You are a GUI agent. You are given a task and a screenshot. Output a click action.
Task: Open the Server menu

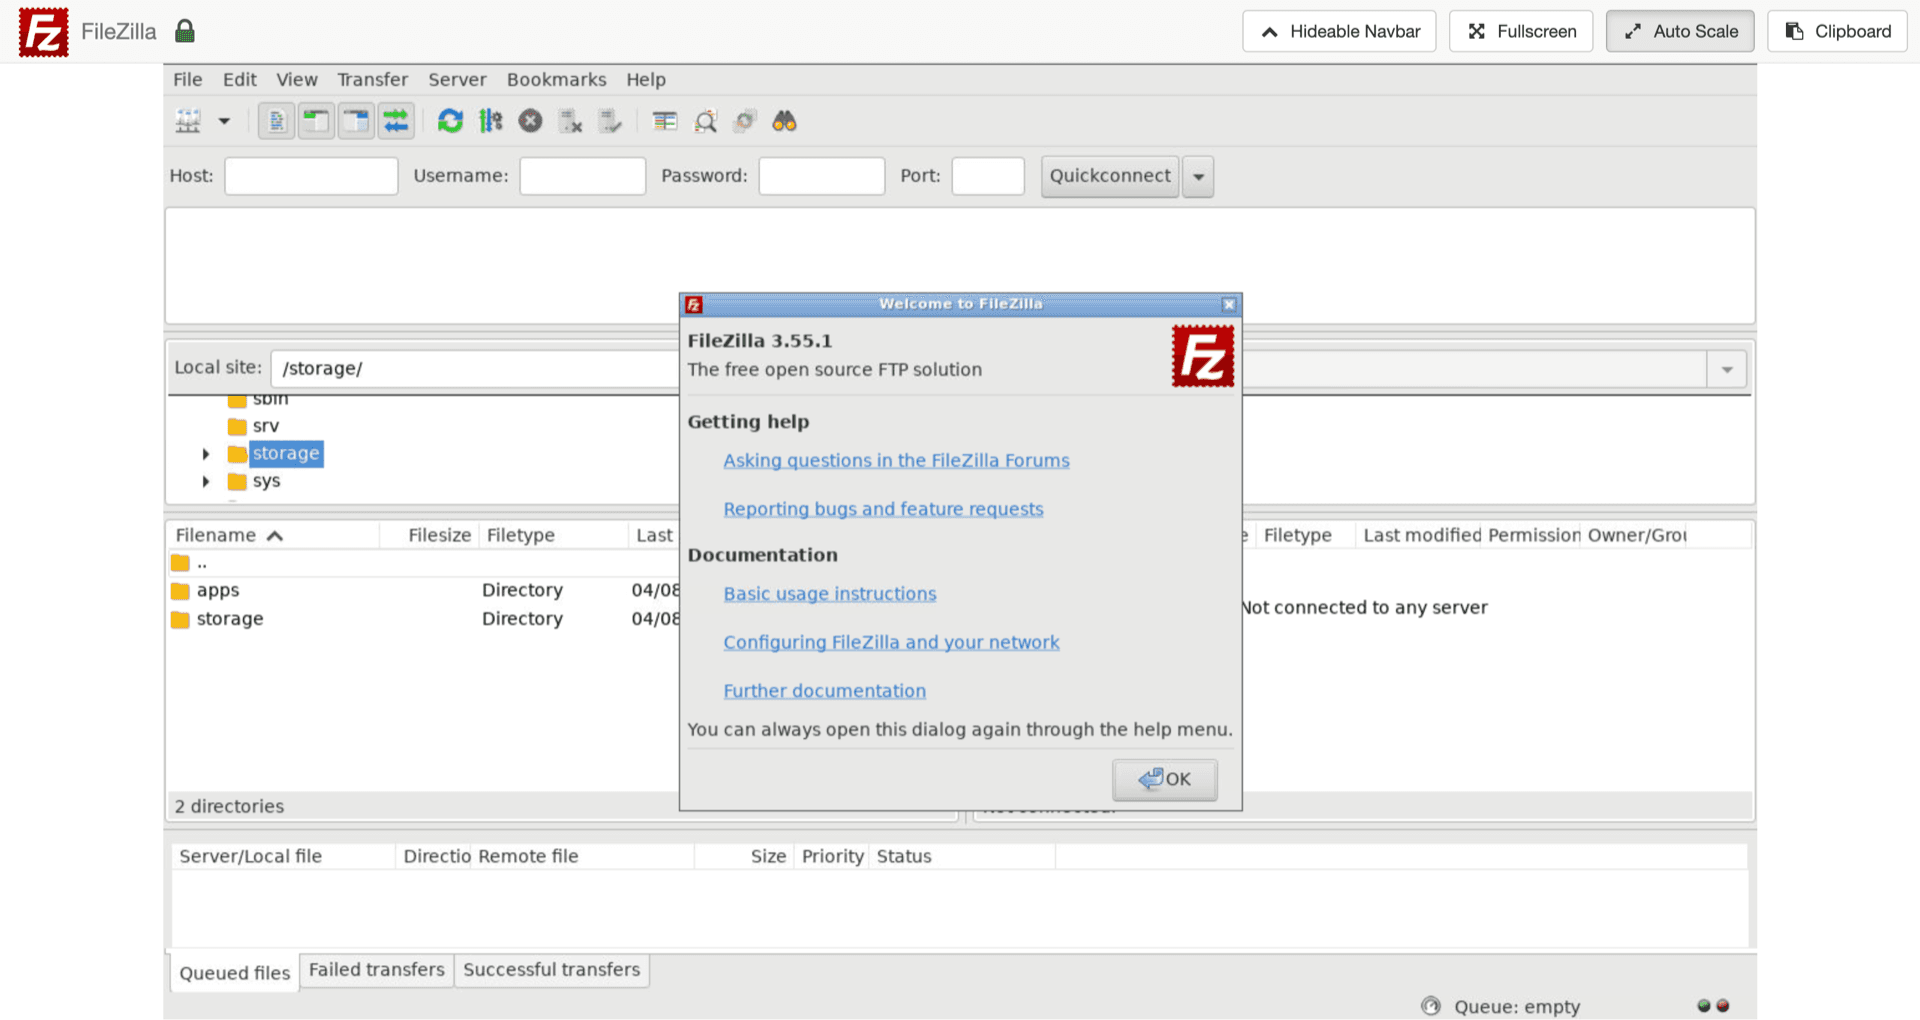tap(457, 79)
